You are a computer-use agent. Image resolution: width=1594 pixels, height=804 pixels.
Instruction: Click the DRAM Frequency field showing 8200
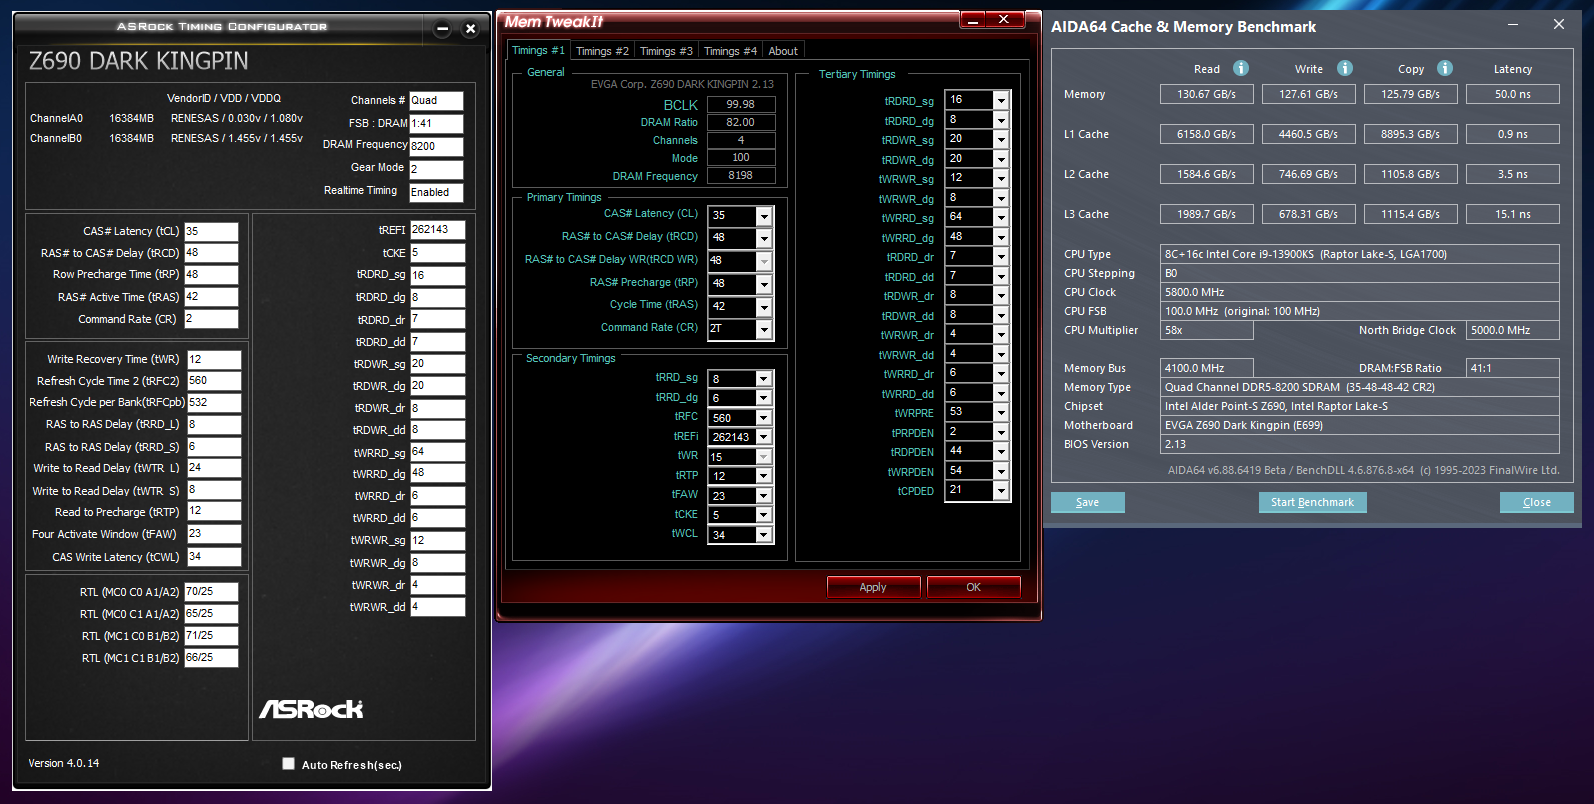436,146
